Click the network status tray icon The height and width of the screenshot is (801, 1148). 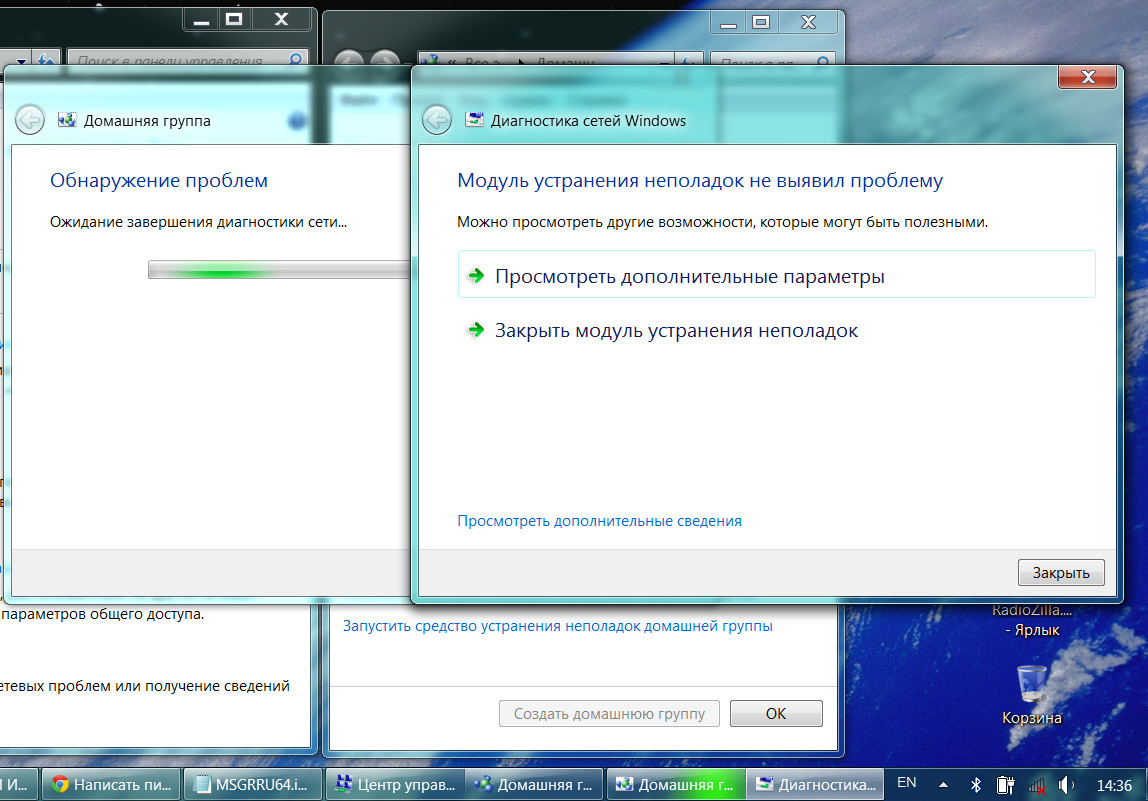pyautogui.click(x=1037, y=784)
